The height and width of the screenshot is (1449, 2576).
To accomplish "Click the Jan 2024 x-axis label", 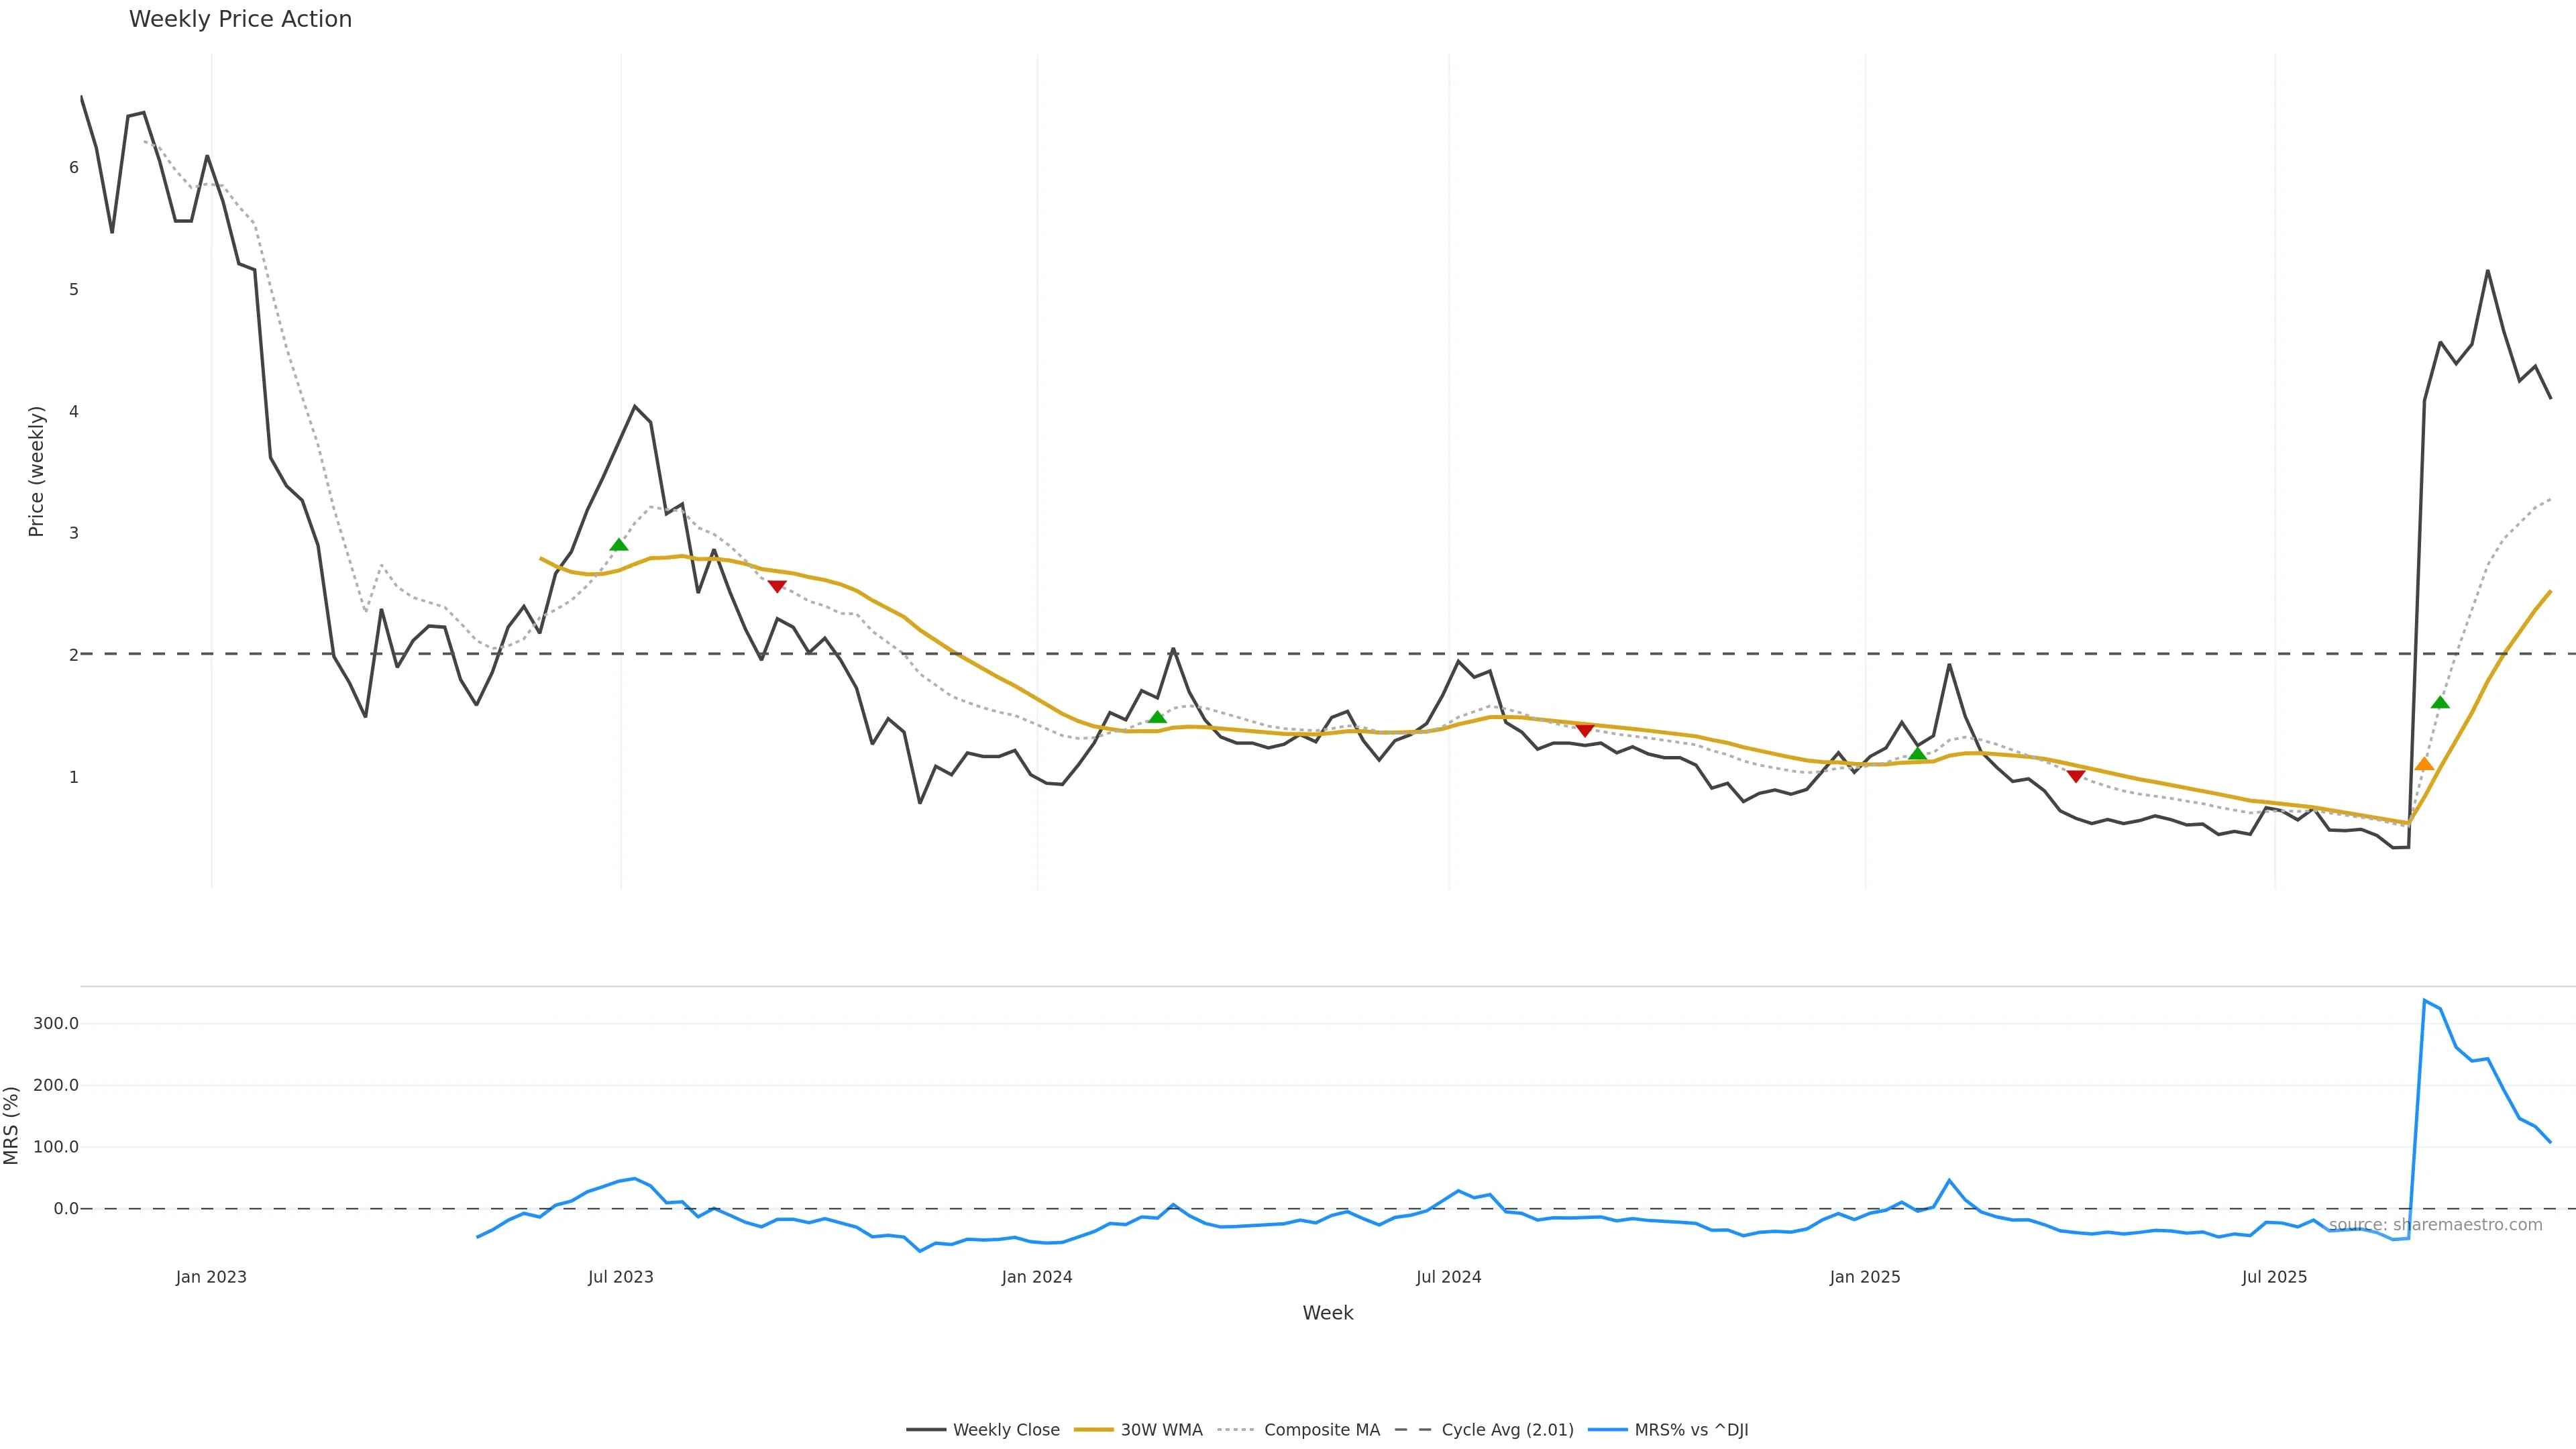I will coord(1037,1277).
